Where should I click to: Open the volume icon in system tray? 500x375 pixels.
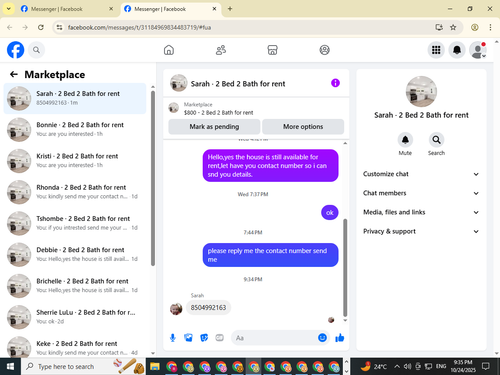pyautogui.click(x=407, y=366)
